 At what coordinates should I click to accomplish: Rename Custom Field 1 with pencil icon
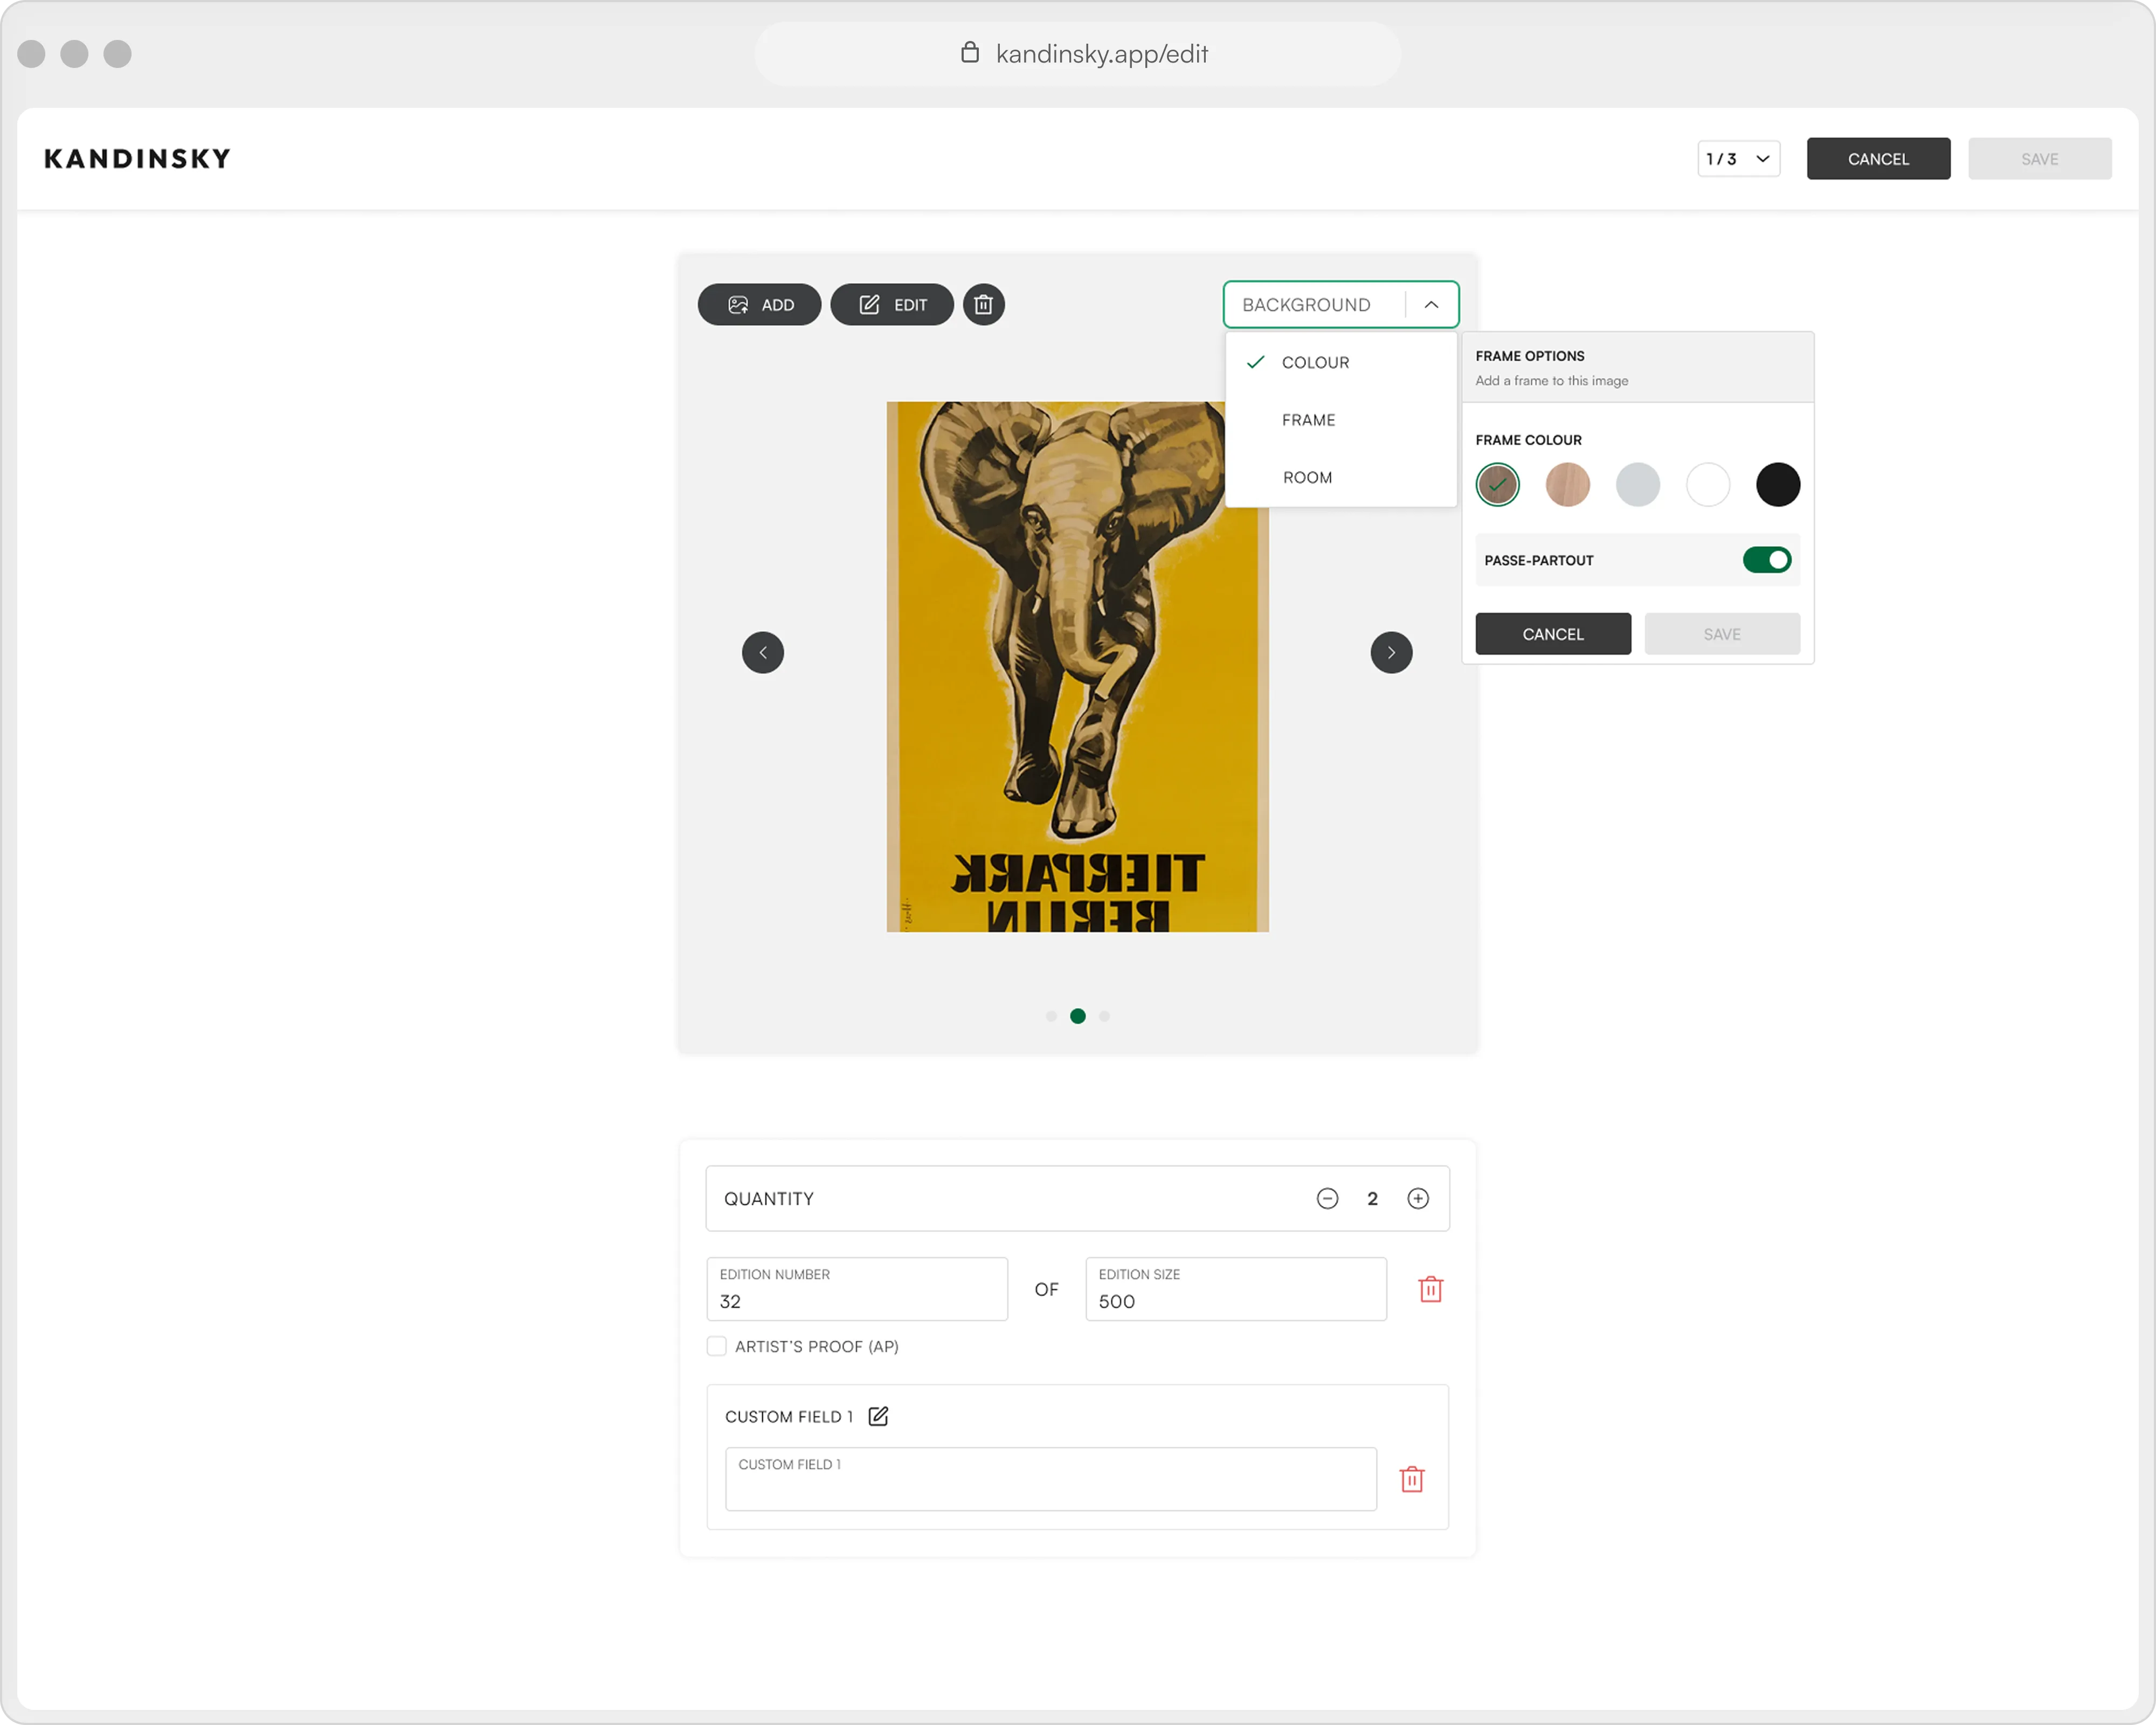[x=877, y=1416]
